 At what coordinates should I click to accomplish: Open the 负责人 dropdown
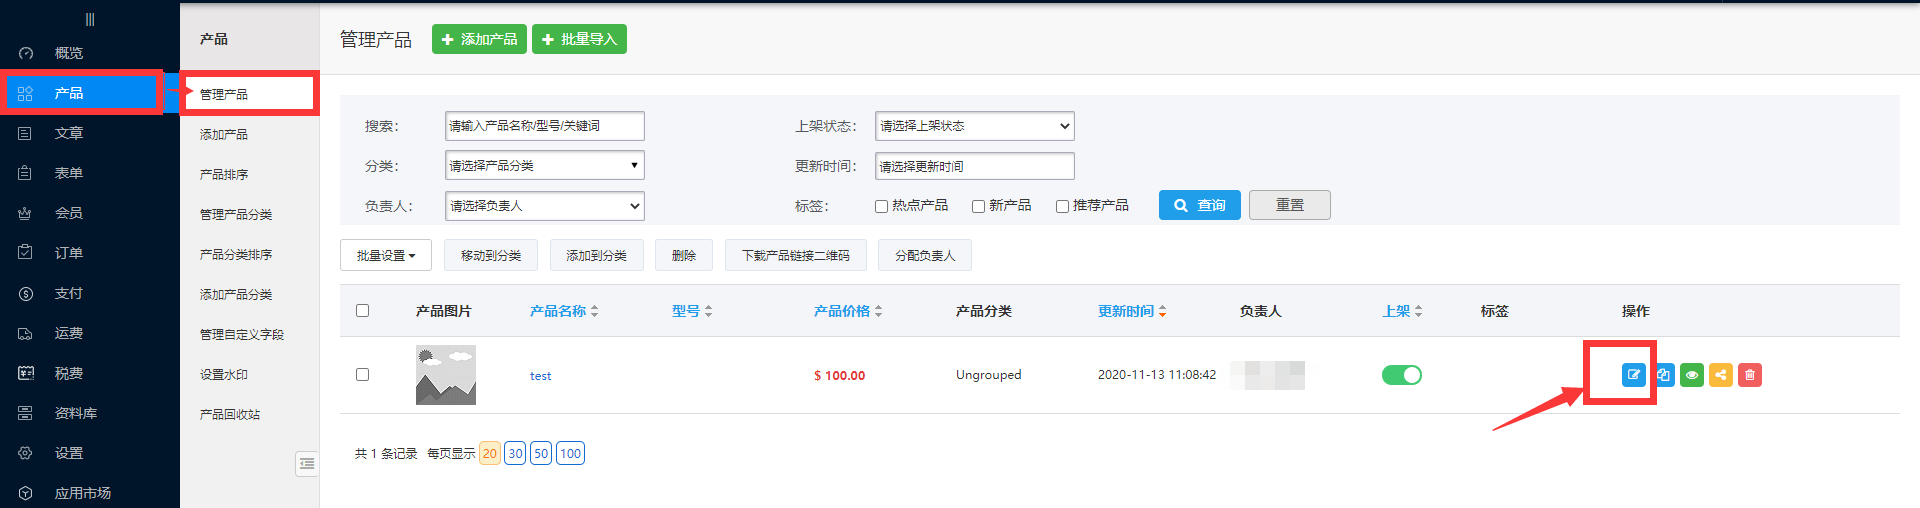[x=545, y=206]
